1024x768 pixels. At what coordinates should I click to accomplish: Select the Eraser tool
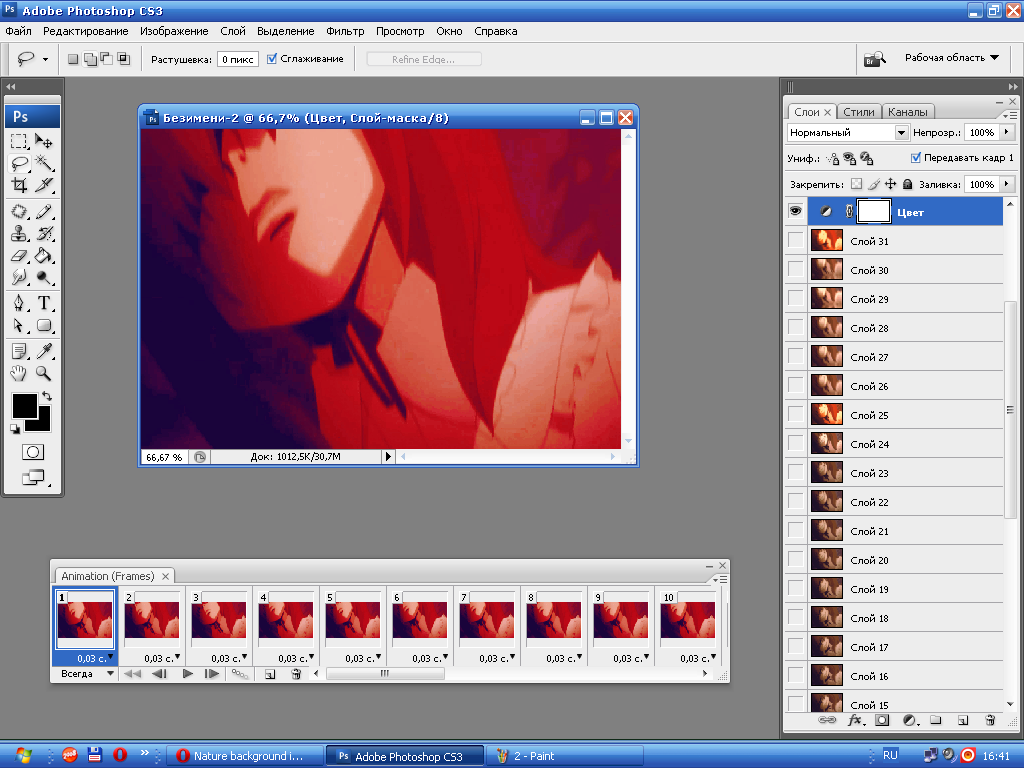tap(19, 256)
